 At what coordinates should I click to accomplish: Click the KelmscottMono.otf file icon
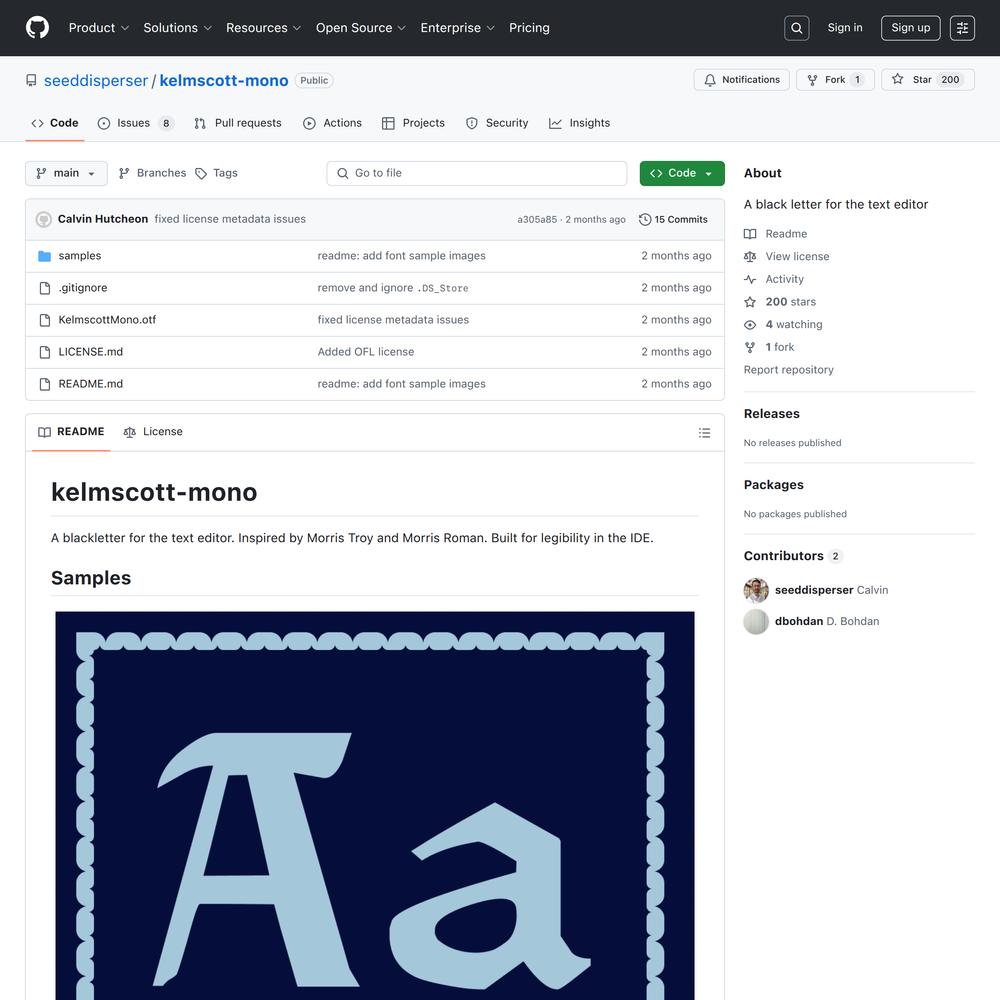pos(45,320)
